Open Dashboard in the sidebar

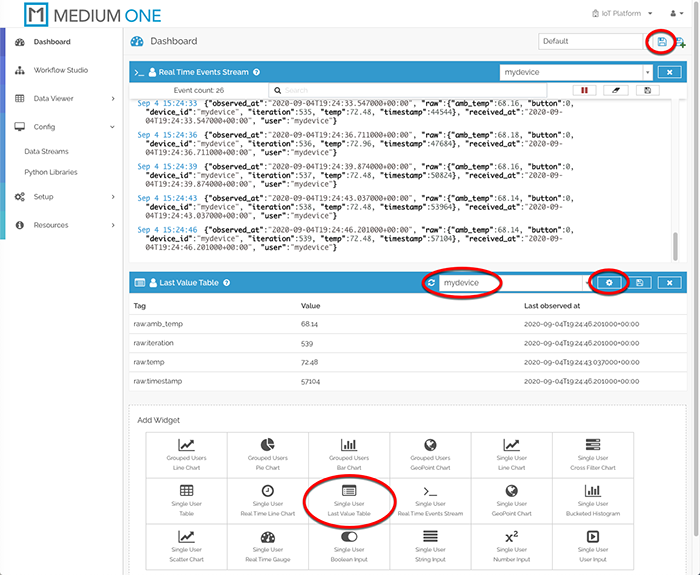[52, 42]
